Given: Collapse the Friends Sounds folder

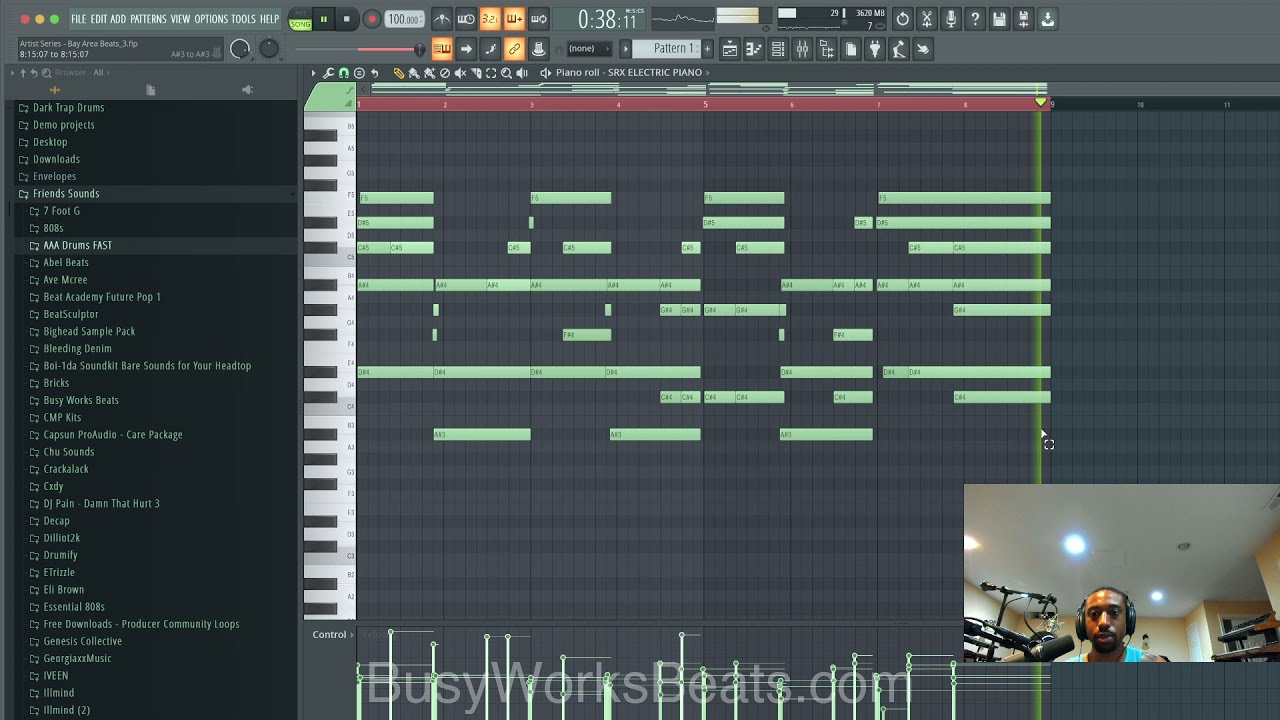Looking at the screenshot, I should click(x=65, y=193).
